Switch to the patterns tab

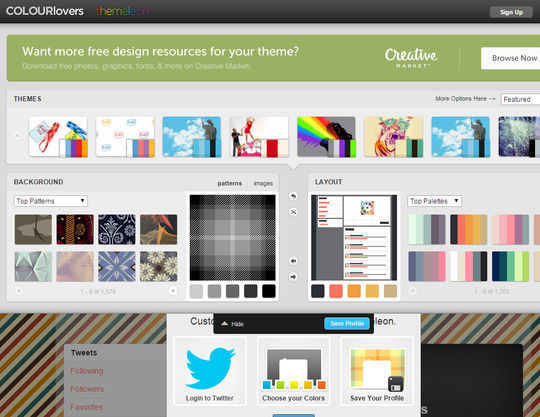(x=229, y=183)
